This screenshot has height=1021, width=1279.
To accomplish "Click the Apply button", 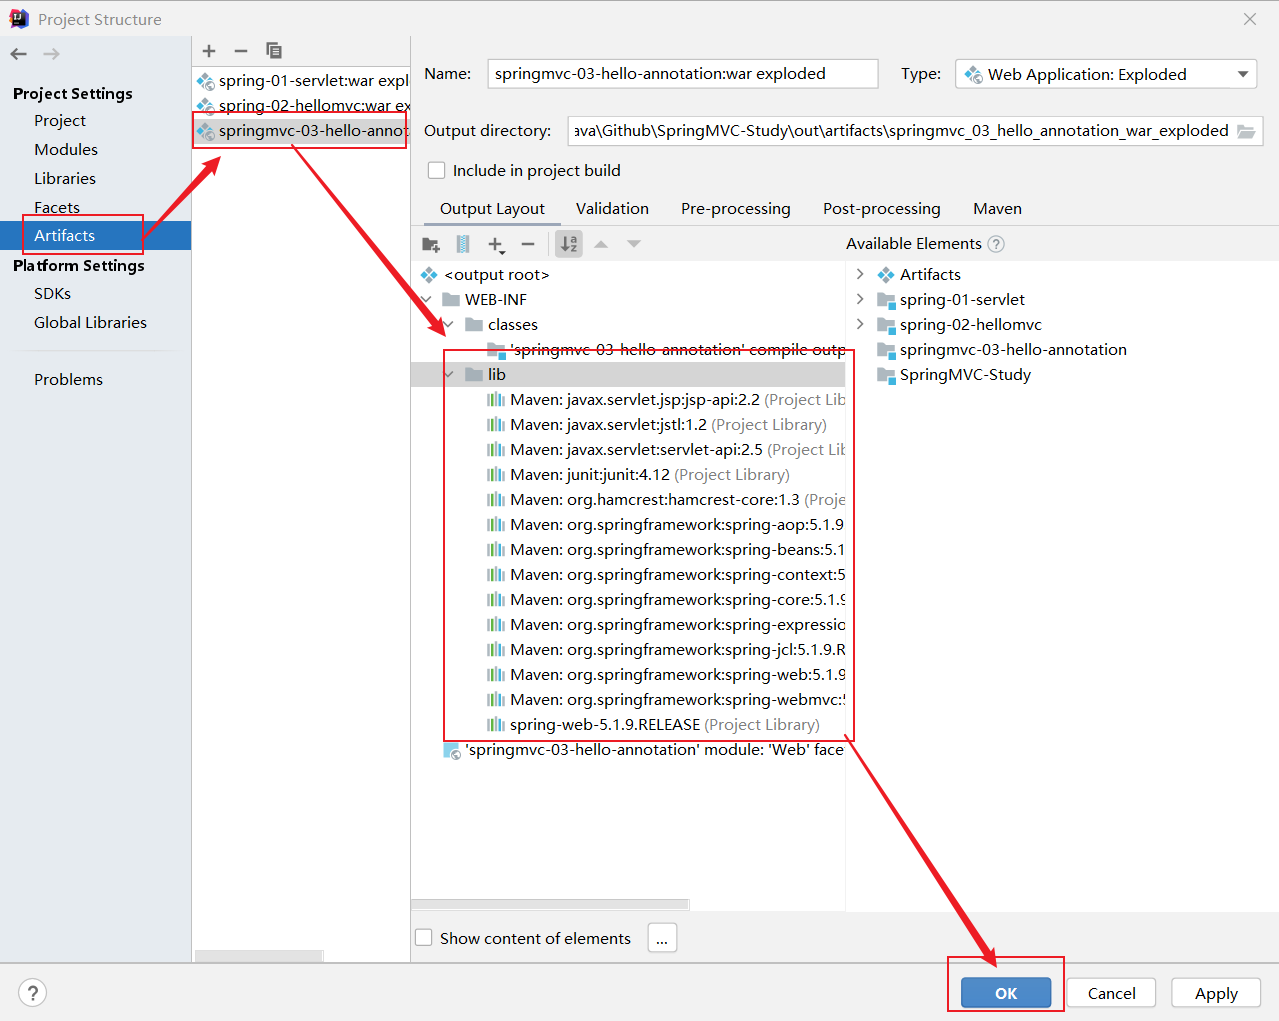I will coord(1215,993).
